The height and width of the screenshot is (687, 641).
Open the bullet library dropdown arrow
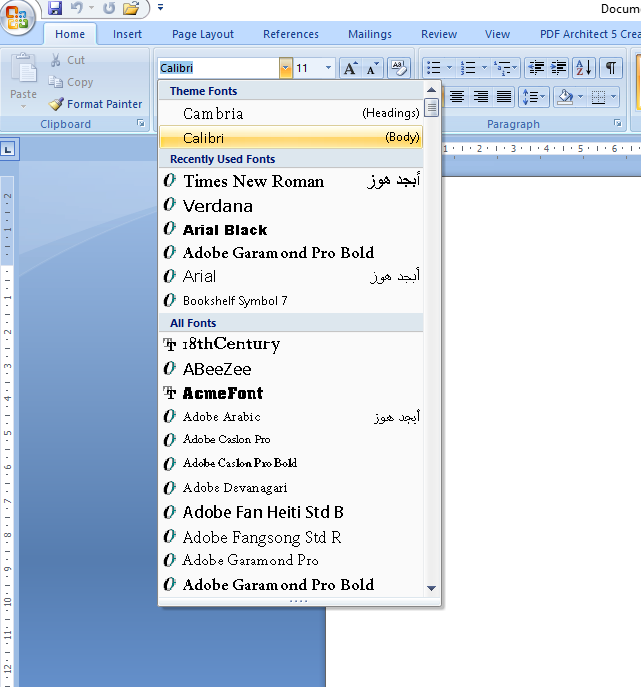[x=449, y=68]
